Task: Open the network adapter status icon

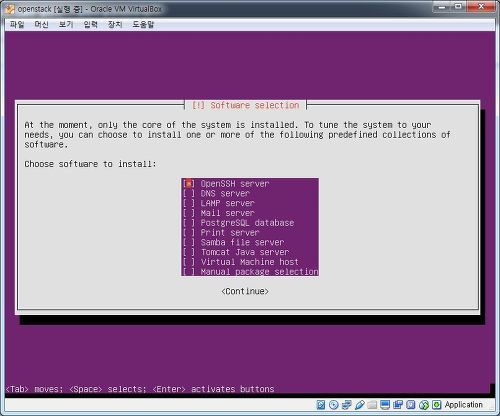Action: point(347,405)
